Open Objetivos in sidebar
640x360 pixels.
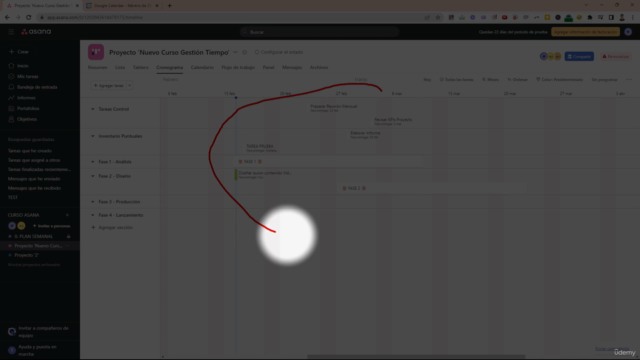coord(22,119)
